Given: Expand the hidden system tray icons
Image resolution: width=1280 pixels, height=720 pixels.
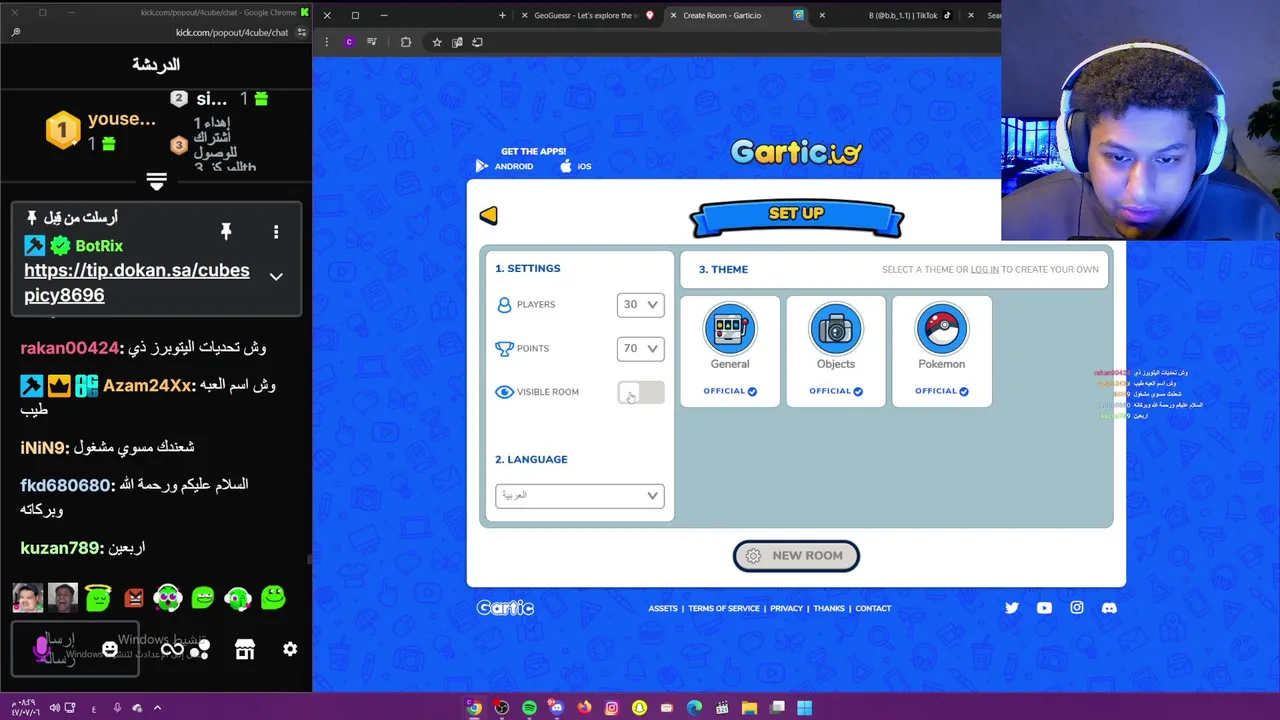Looking at the screenshot, I should tap(157, 708).
